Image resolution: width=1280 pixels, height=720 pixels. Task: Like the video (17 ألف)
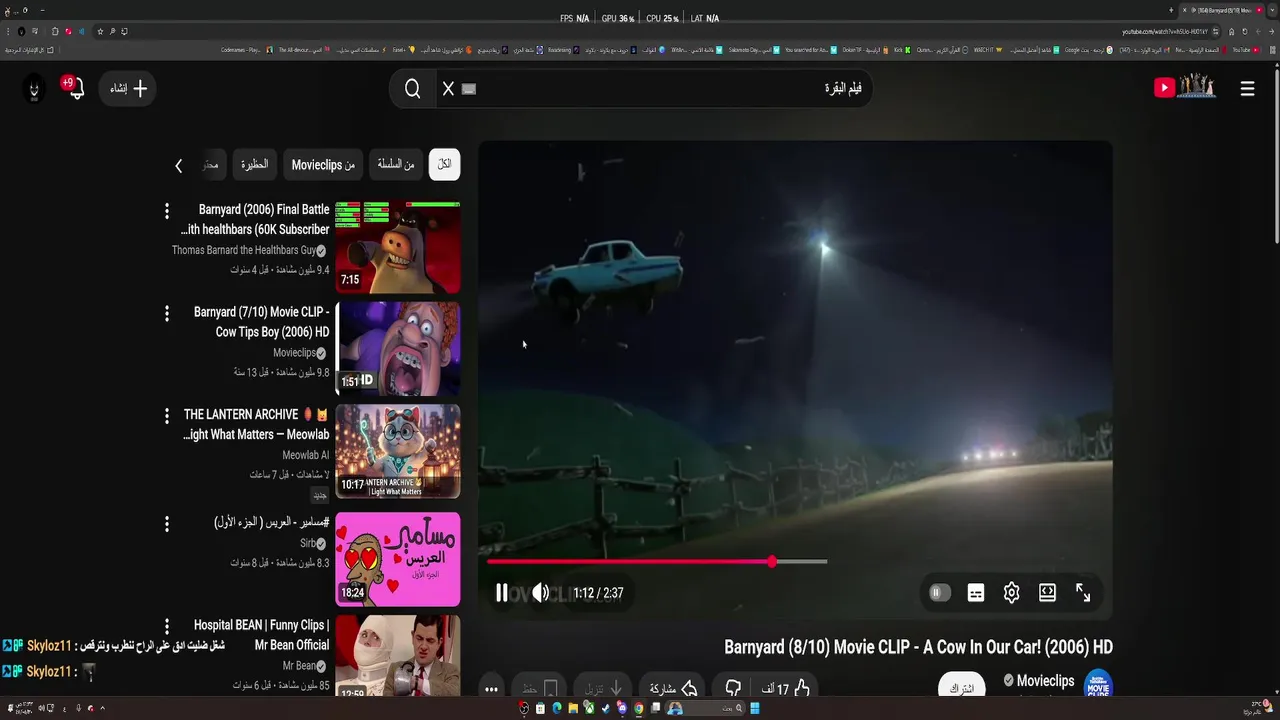786,688
